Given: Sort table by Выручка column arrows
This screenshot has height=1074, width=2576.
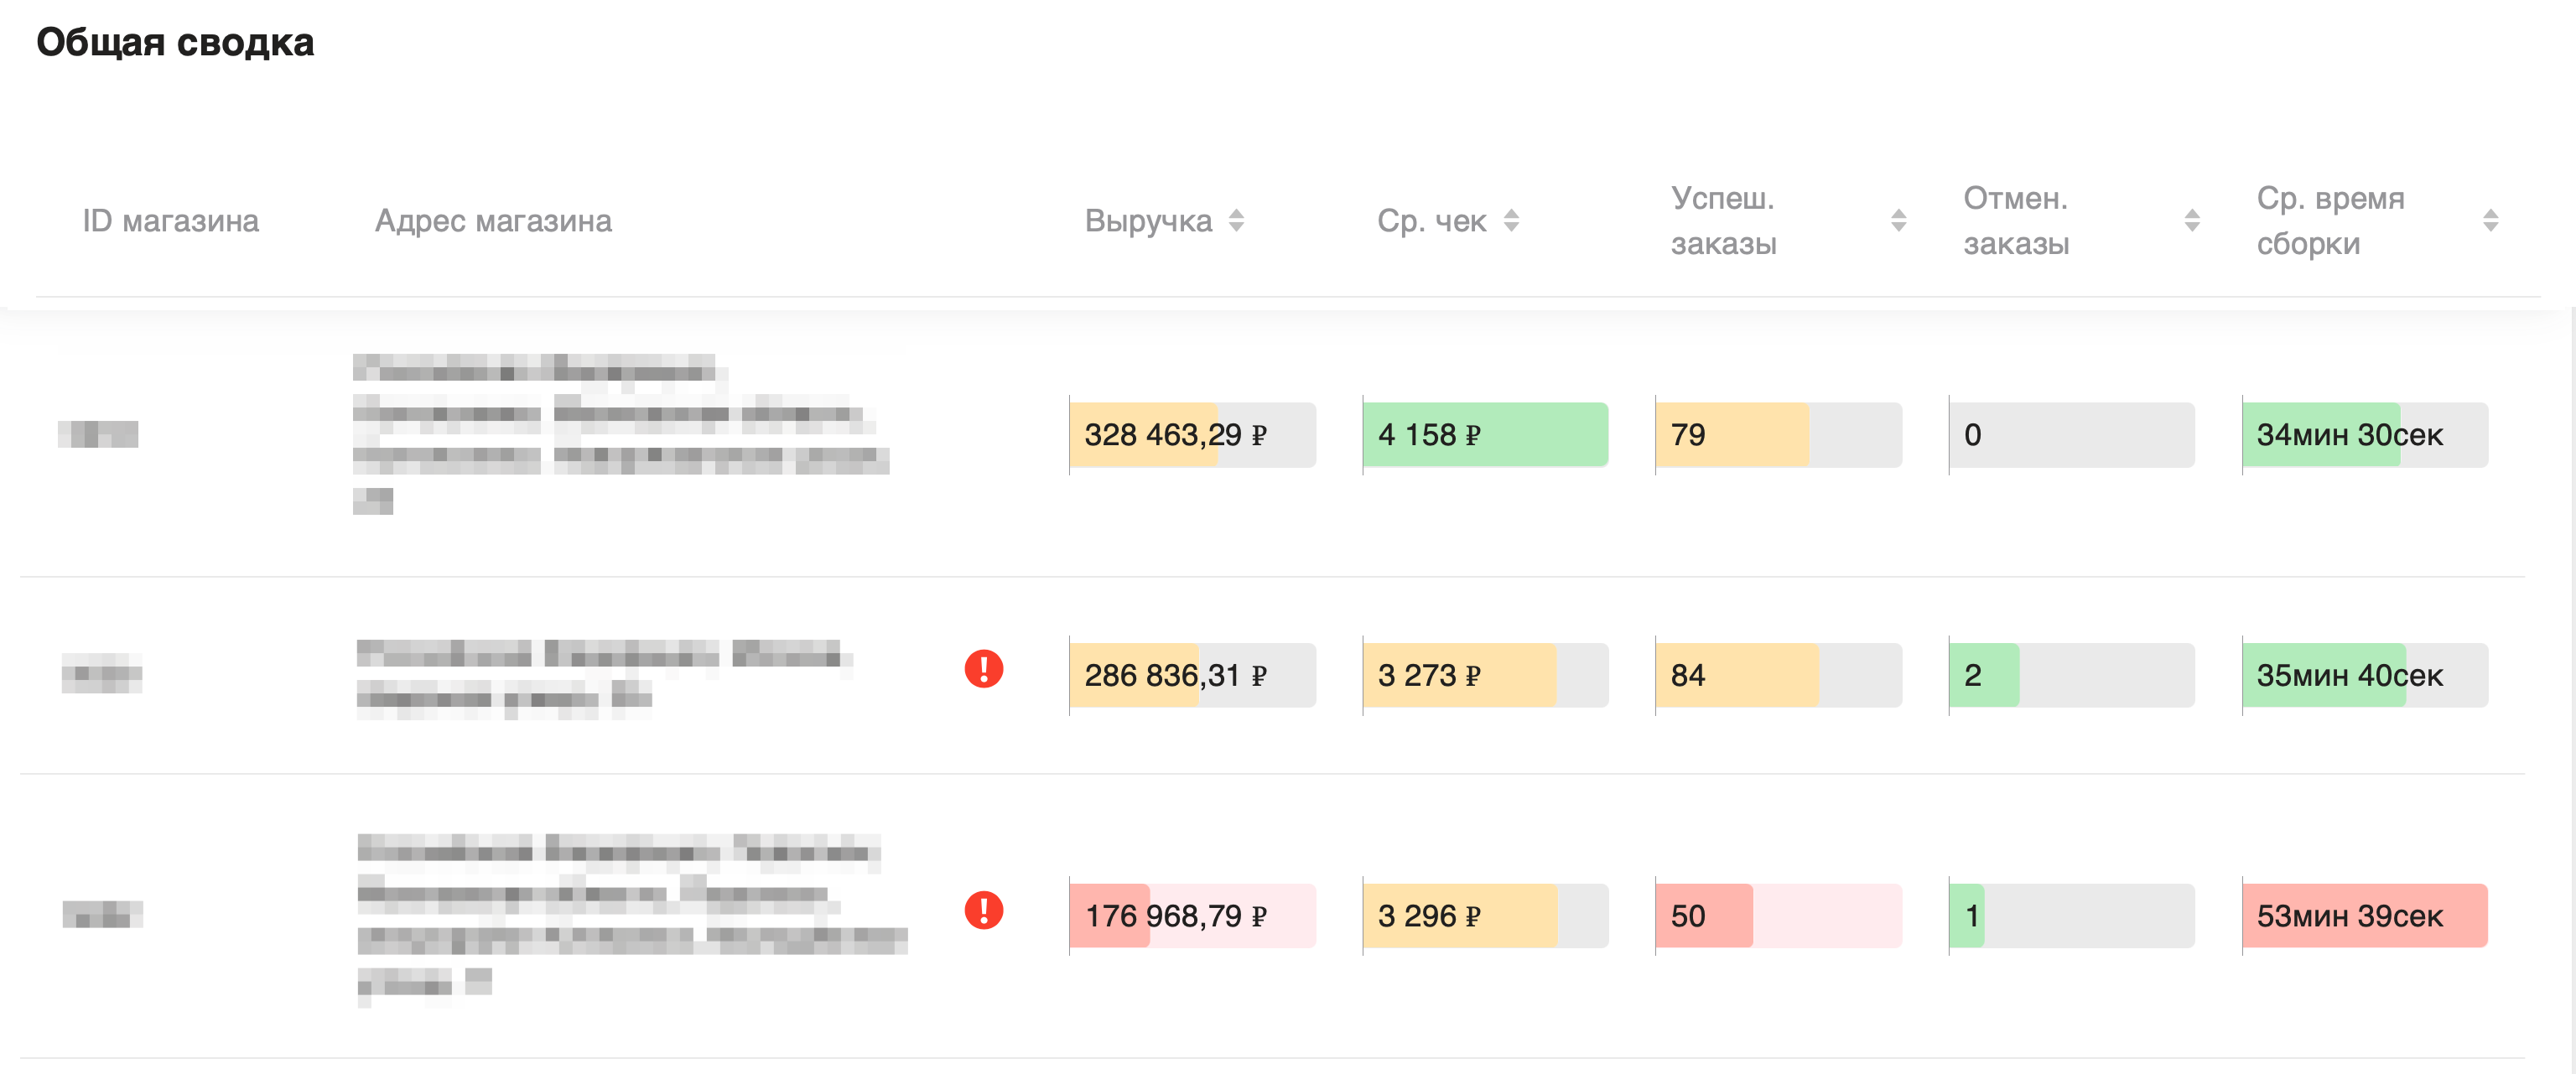Looking at the screenshot, I should point(1236,220).
